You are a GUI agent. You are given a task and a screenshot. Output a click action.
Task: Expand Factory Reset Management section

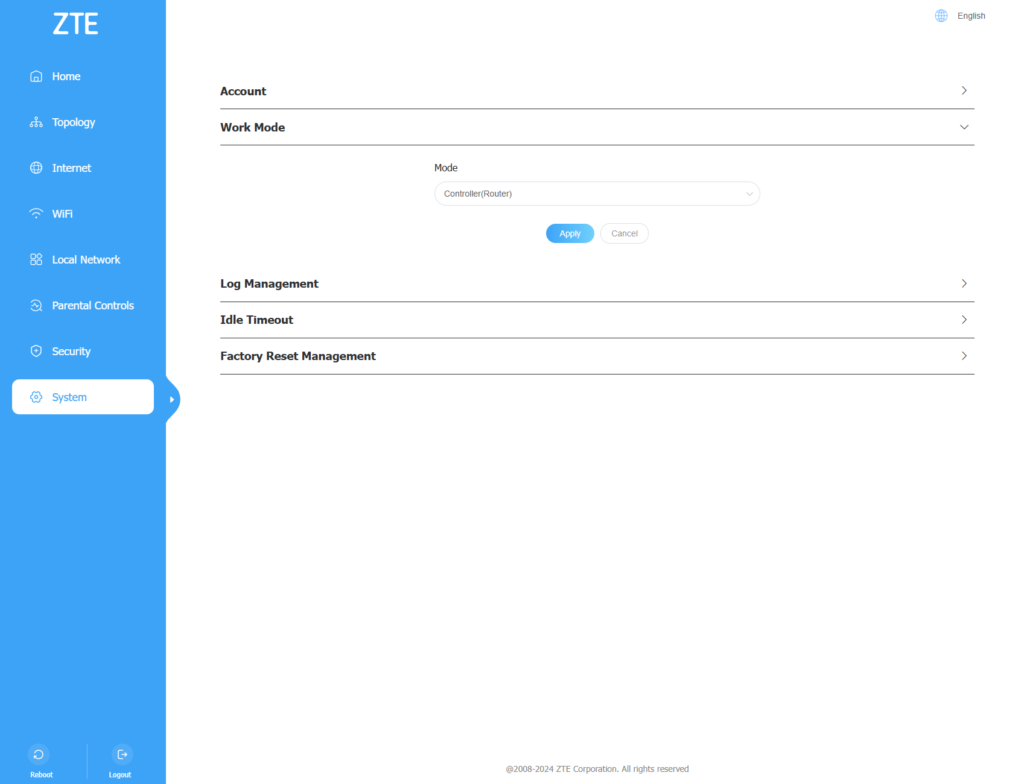964,356
